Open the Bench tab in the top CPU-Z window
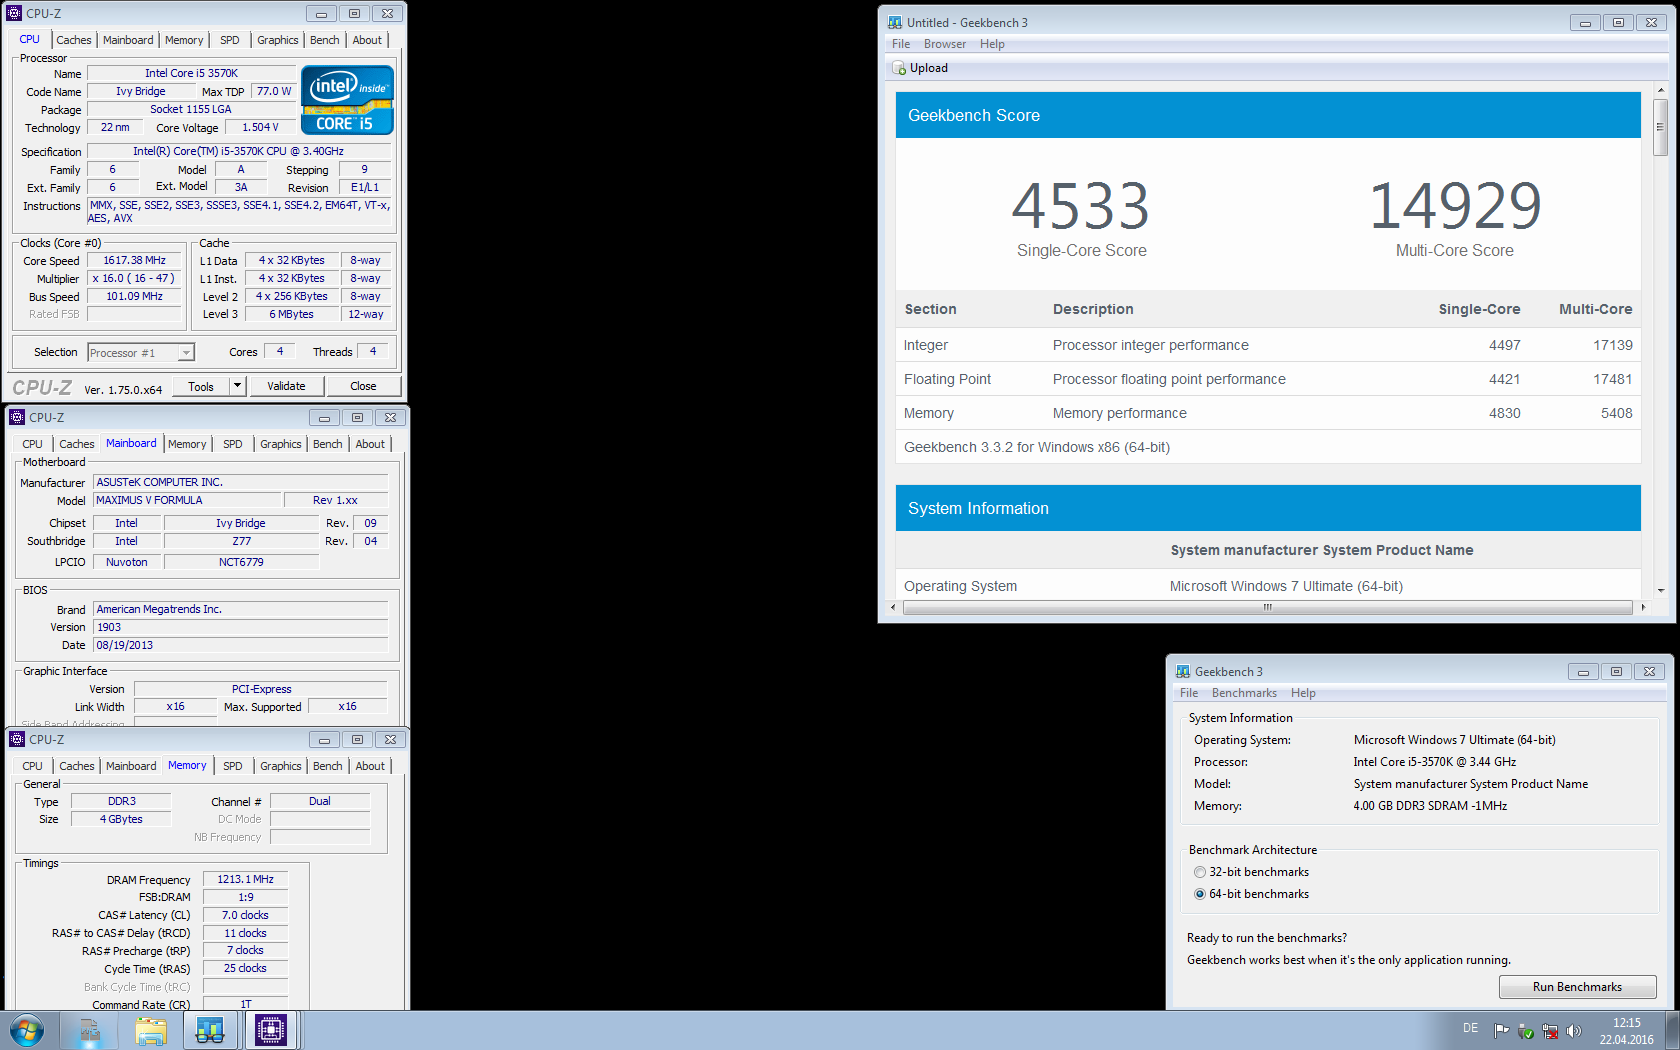1680x1050 pixels. pos(325,40)
